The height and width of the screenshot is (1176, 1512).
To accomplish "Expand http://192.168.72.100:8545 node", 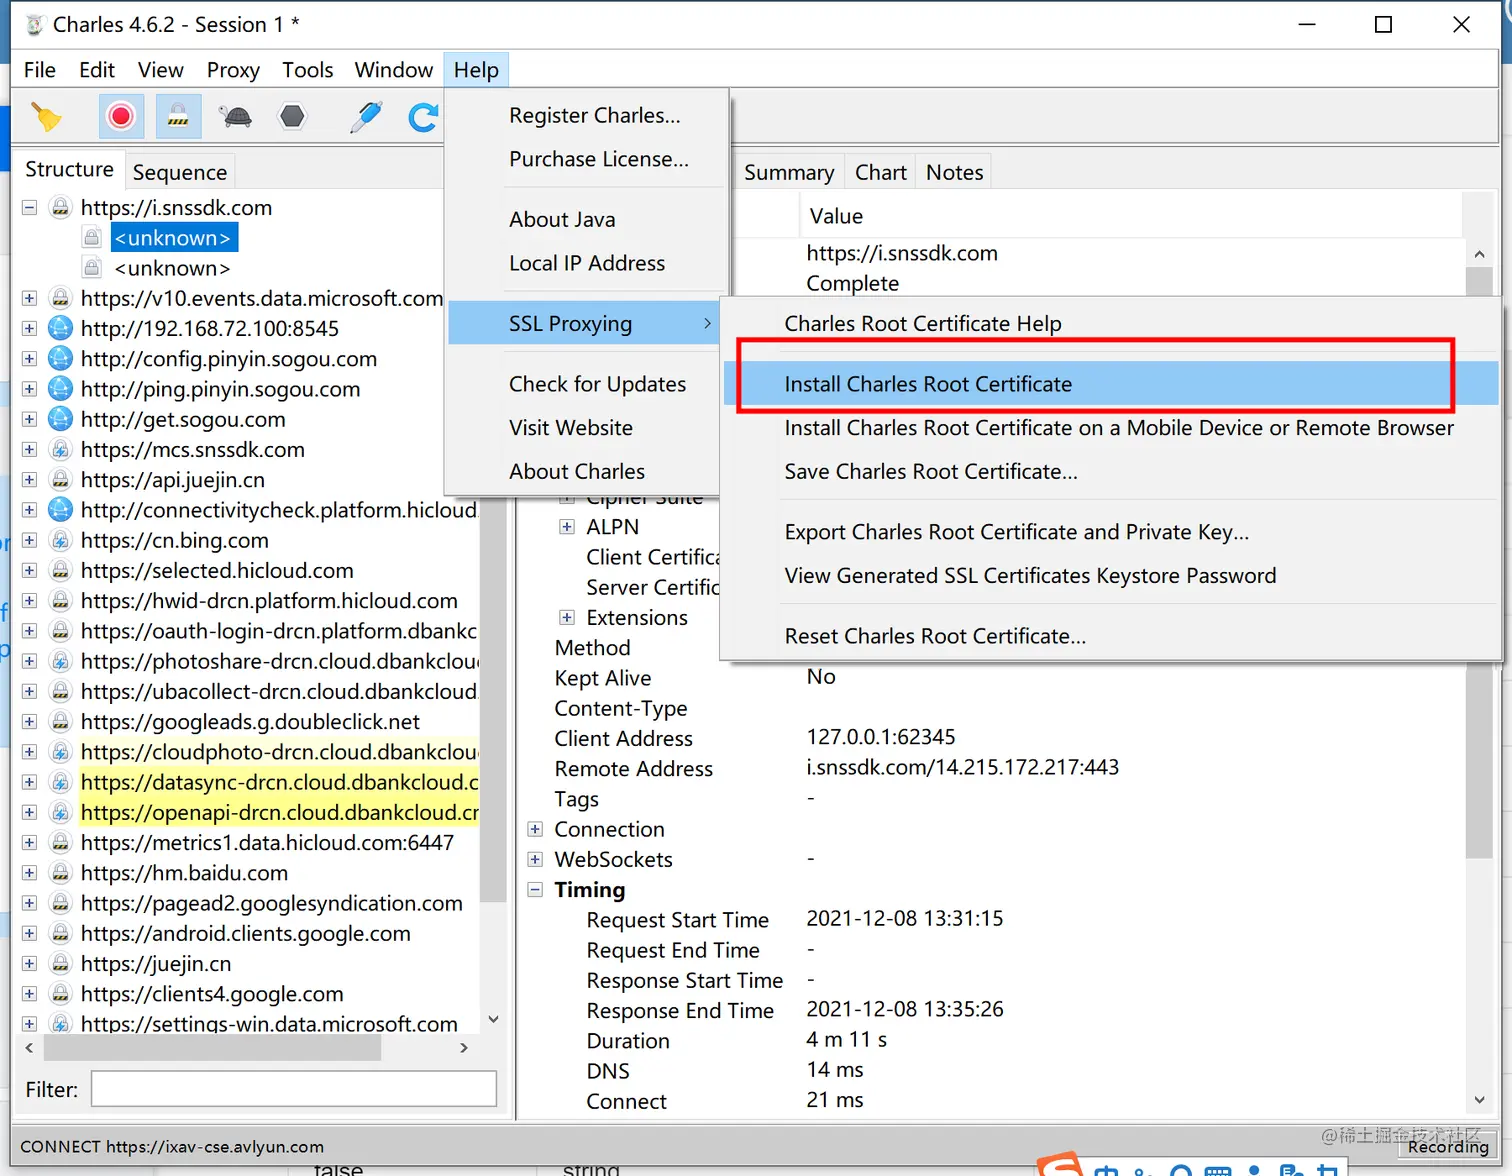I will 29,329.
